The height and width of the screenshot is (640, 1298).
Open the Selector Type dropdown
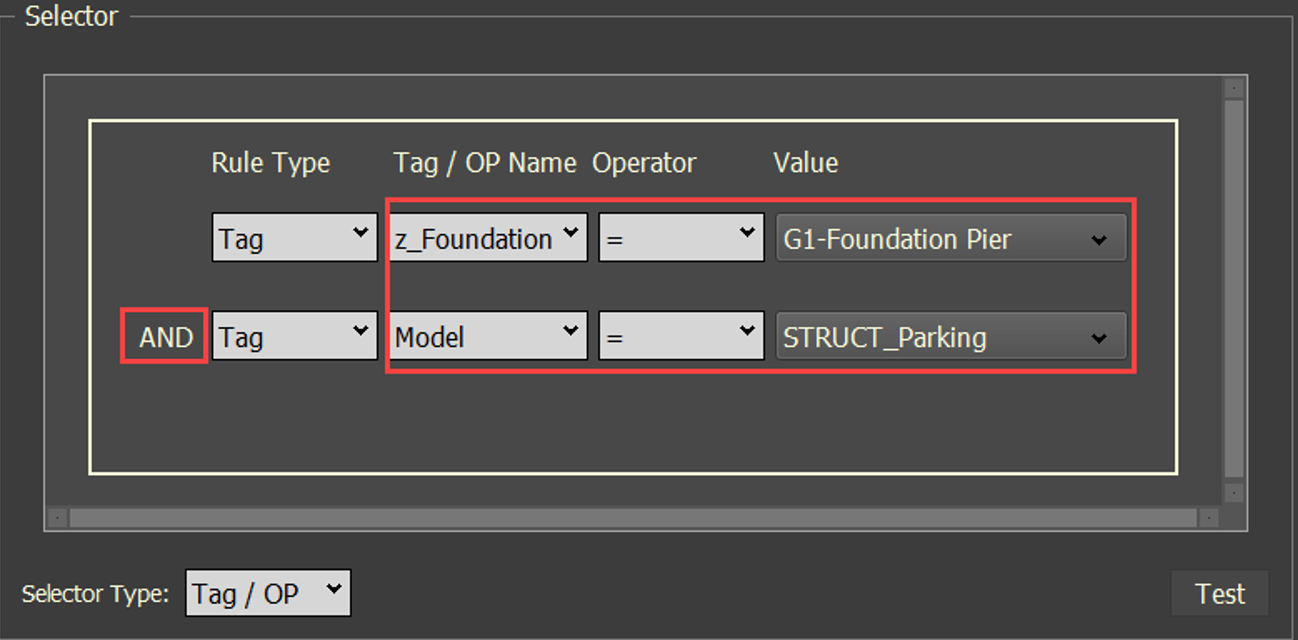(268, 593)
